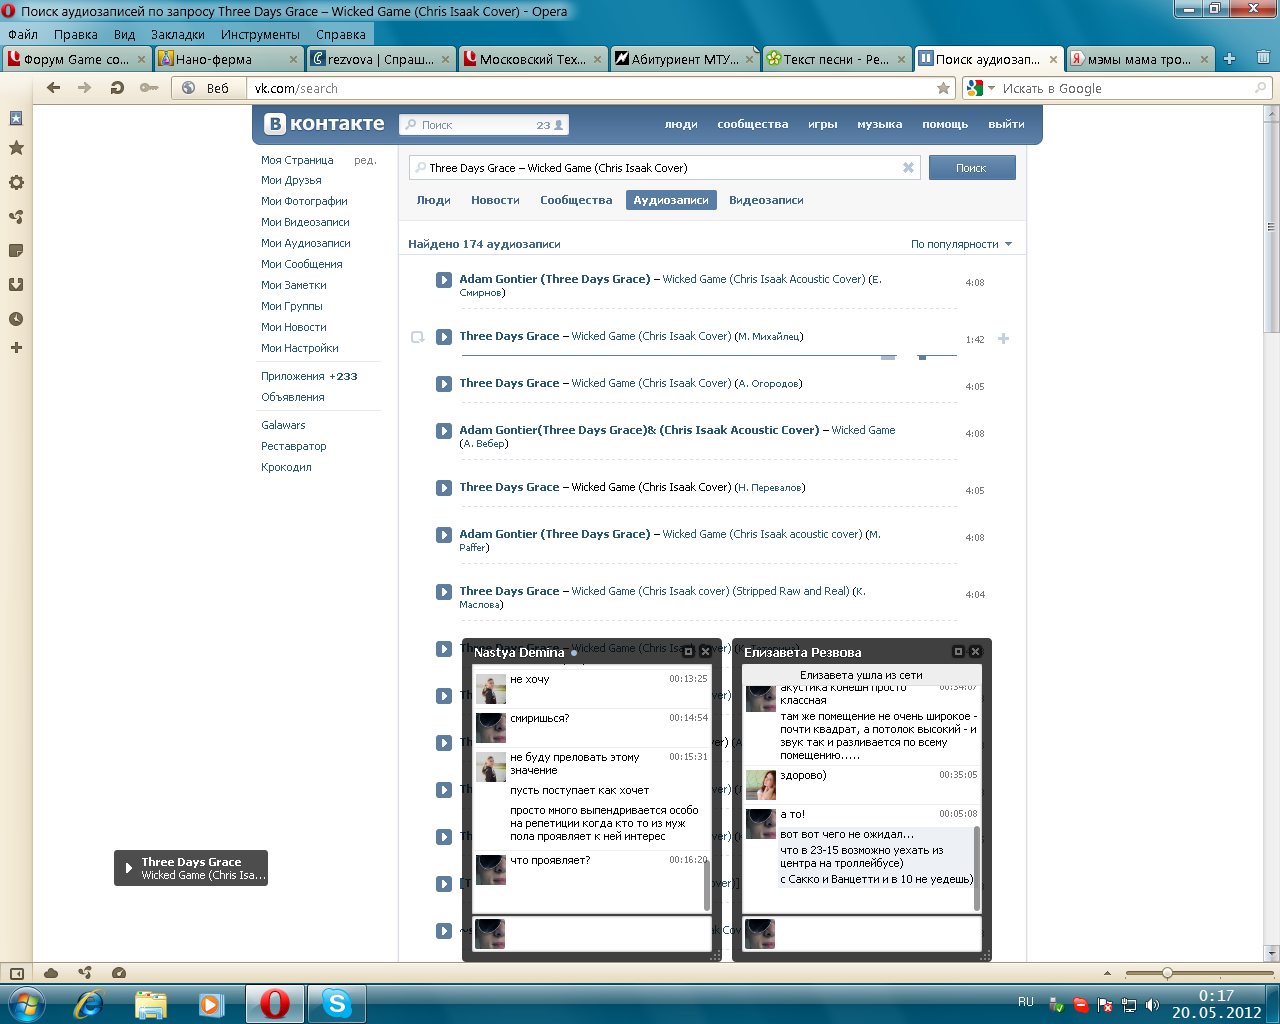
Task: Open the Downloads panel in the Opera sidebar
Action: [16, 284]
